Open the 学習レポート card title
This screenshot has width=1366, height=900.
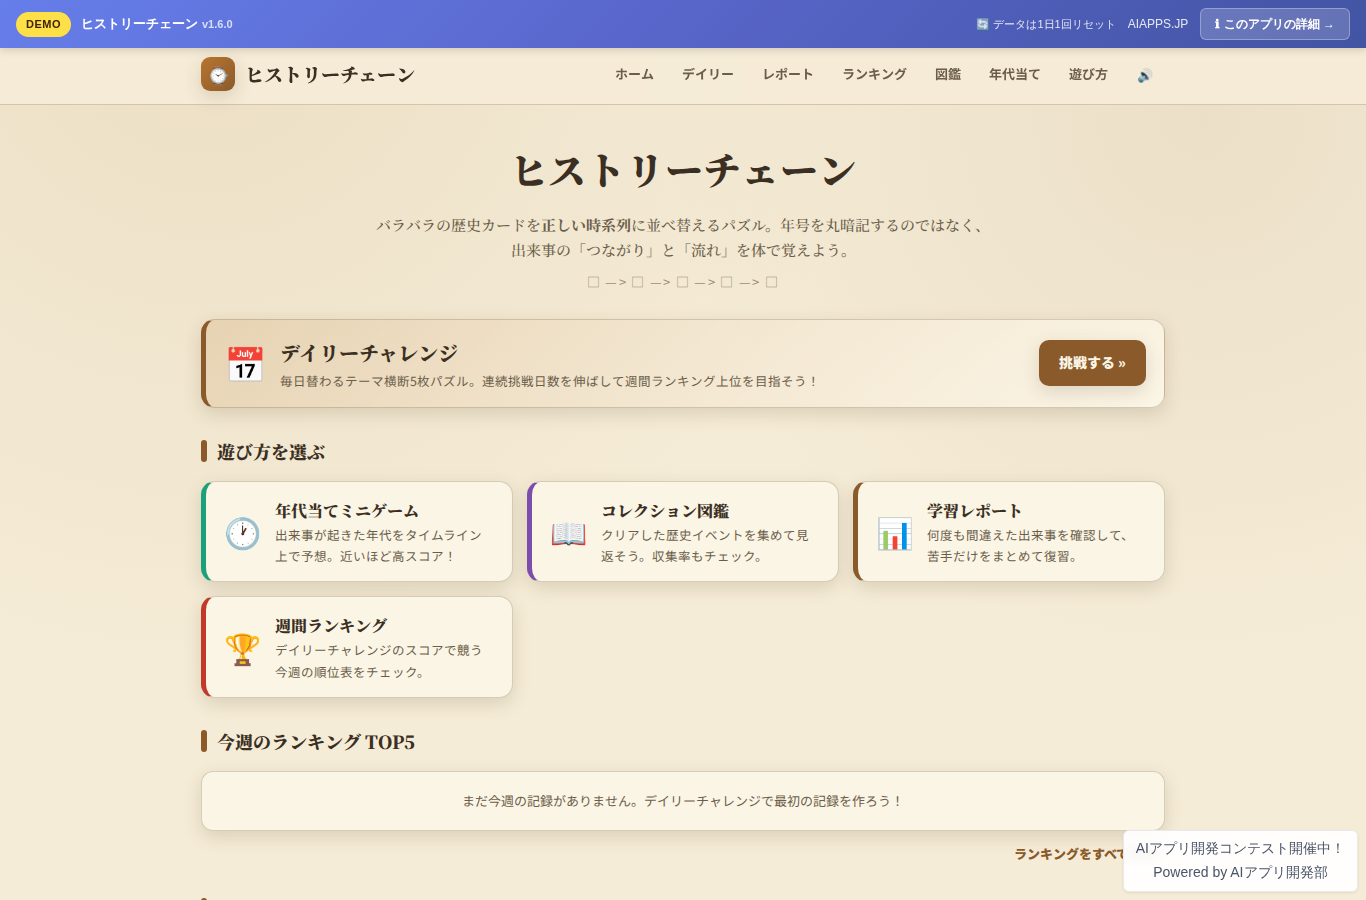(x=975, y=511)
